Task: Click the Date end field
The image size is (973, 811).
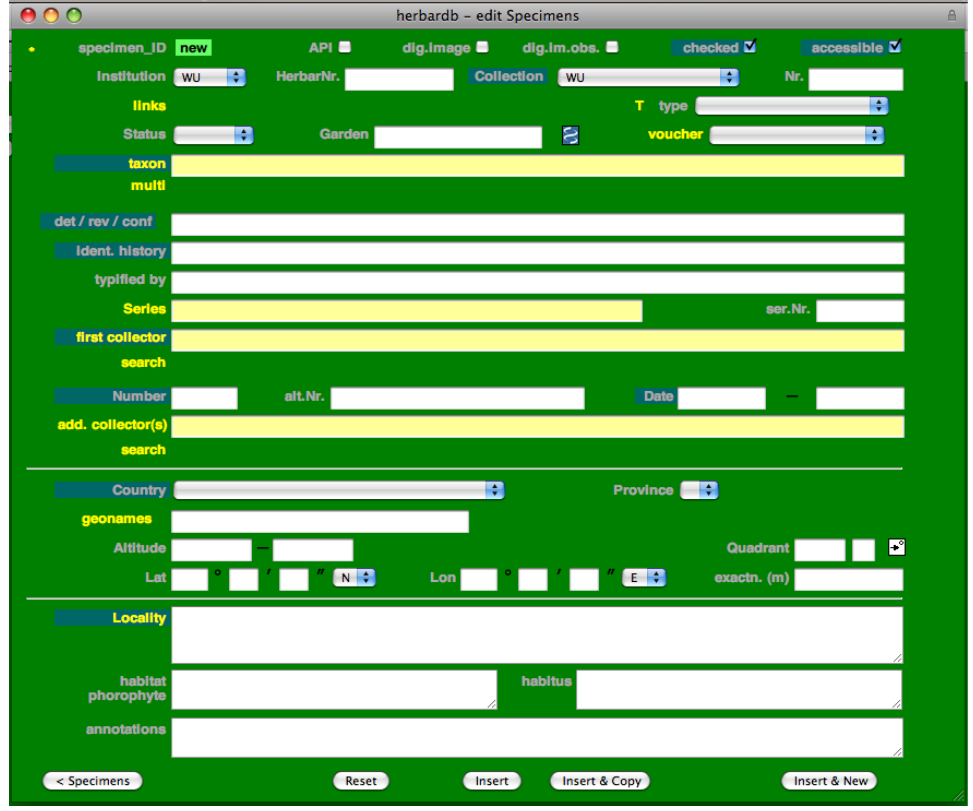Action: click(860, 398)
